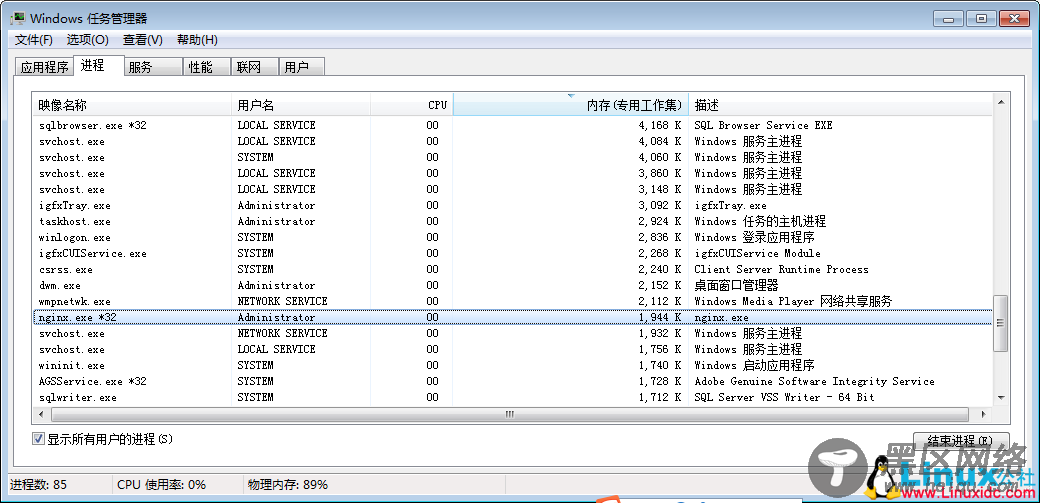Open the 文件(F) menu

tap(34, 40)
